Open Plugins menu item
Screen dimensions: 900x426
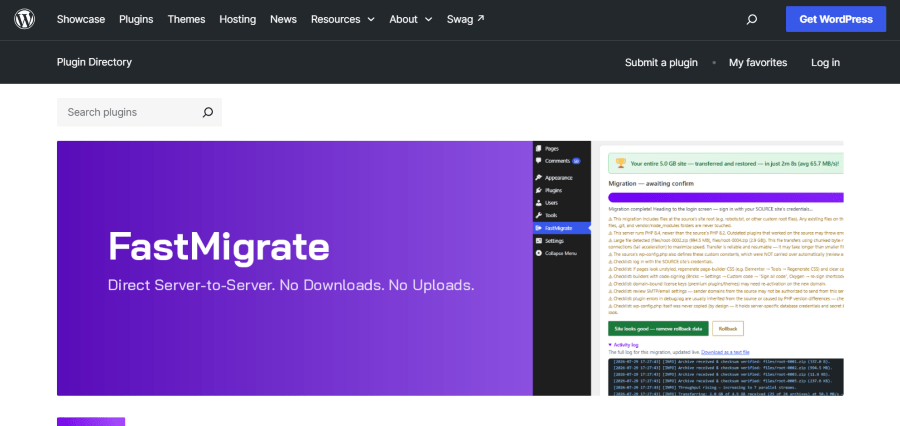(136, 19)
